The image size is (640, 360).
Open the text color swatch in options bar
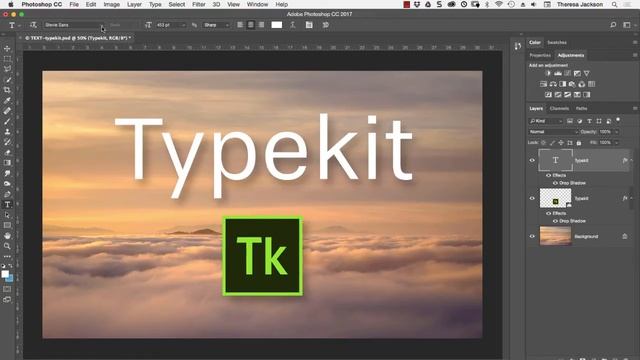[277, 25]
